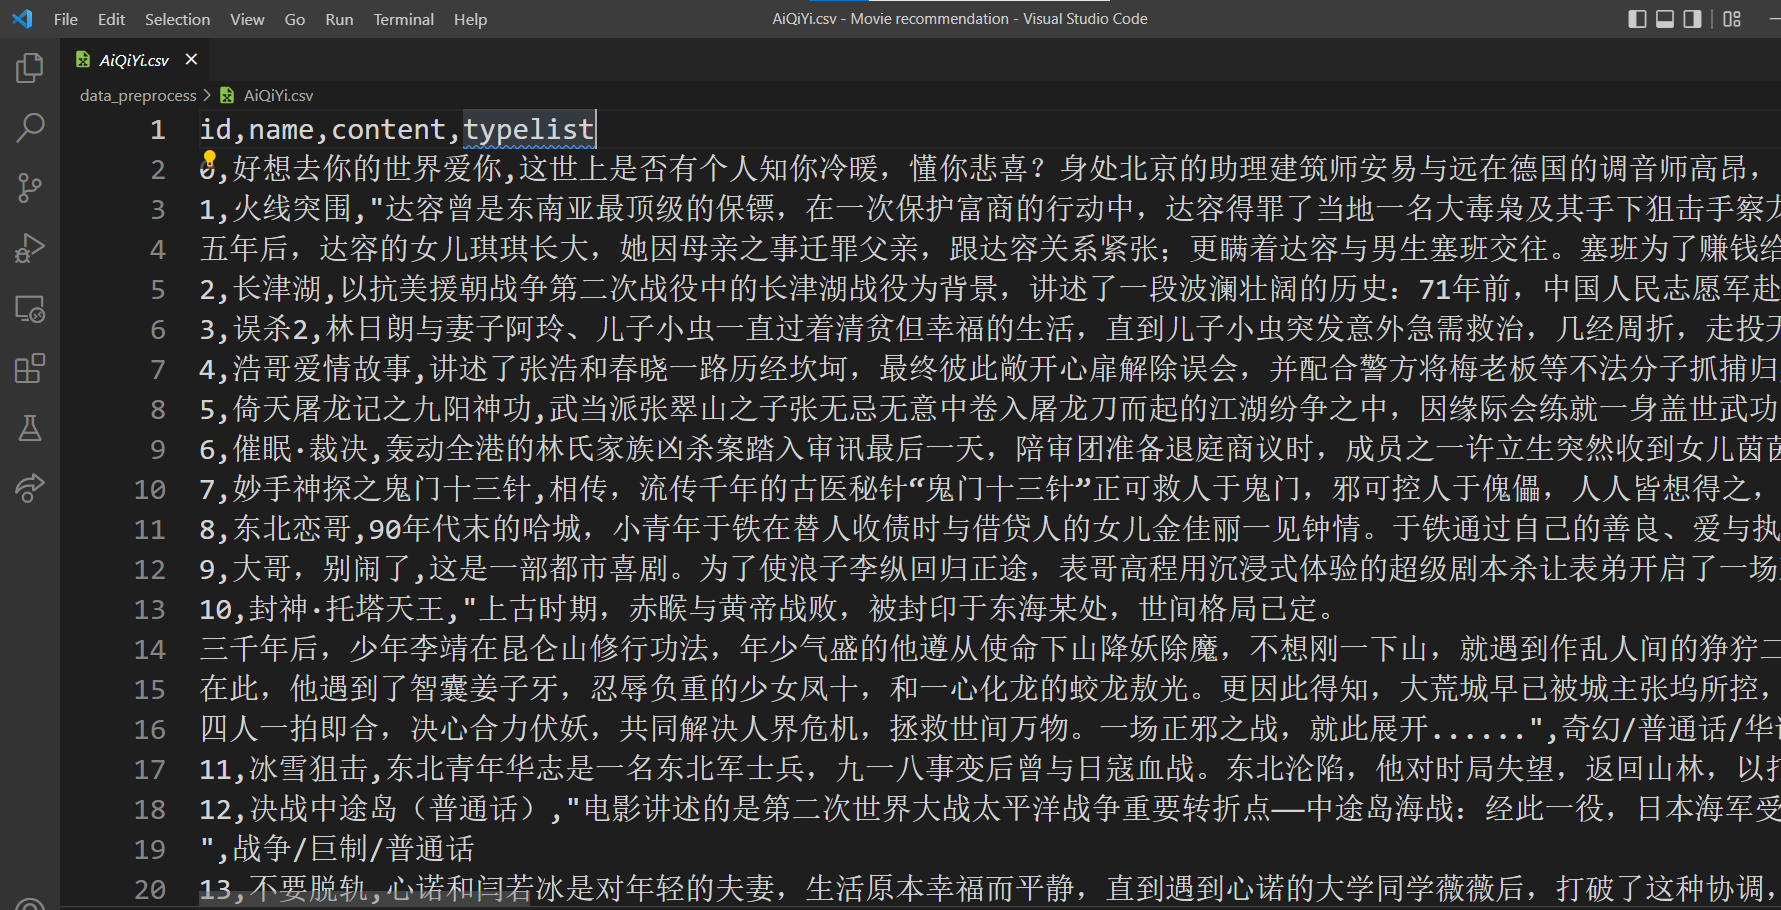1781x910 pixels.
Task: Toggle the bottom panel layout
Action: pos(1665,19)
